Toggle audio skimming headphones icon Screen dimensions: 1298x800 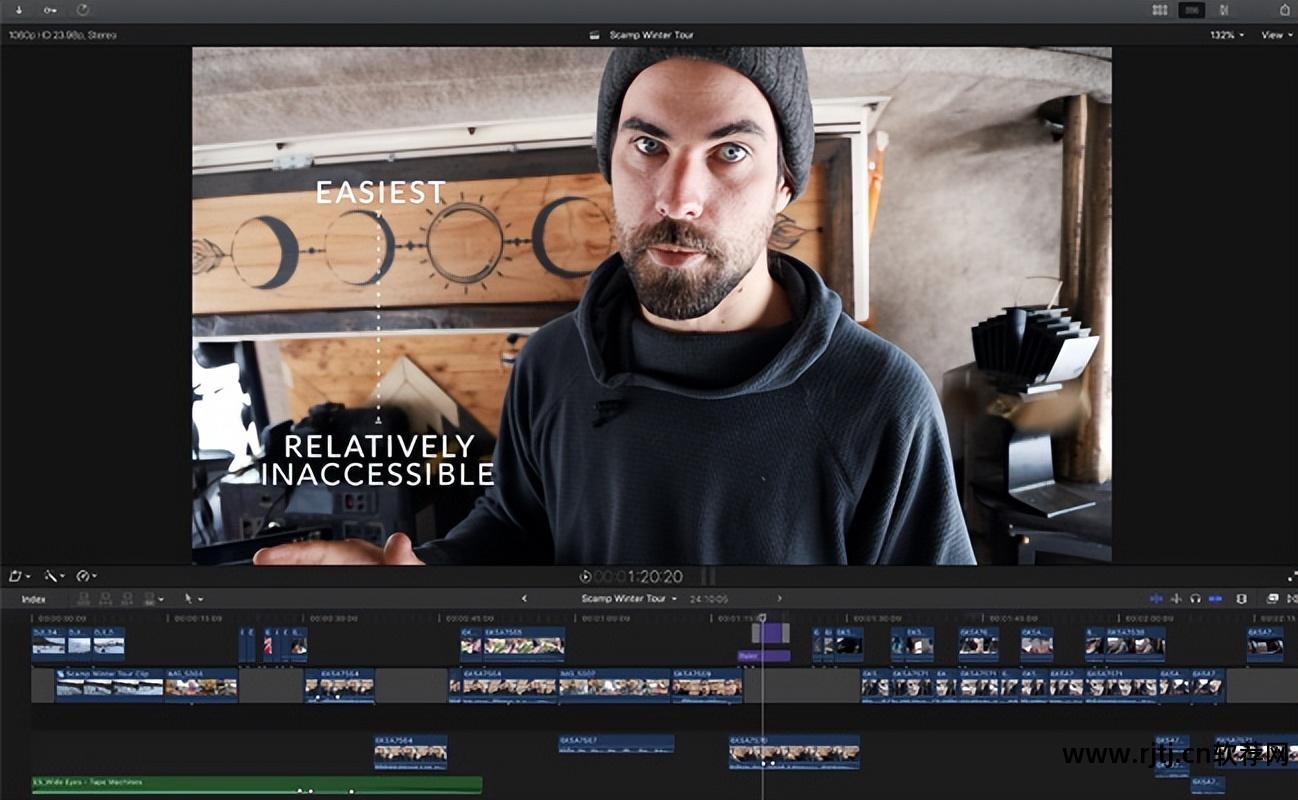1195,599
